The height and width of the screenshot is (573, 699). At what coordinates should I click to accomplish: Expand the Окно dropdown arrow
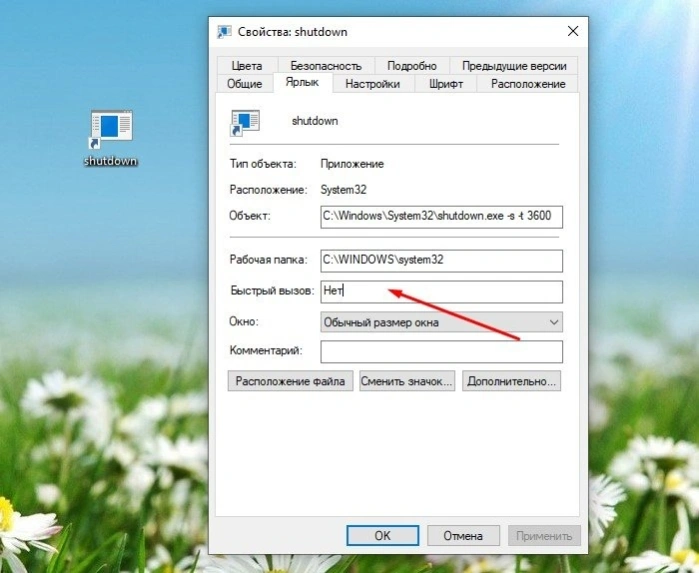pyautogui.click(x=554, y=322)
